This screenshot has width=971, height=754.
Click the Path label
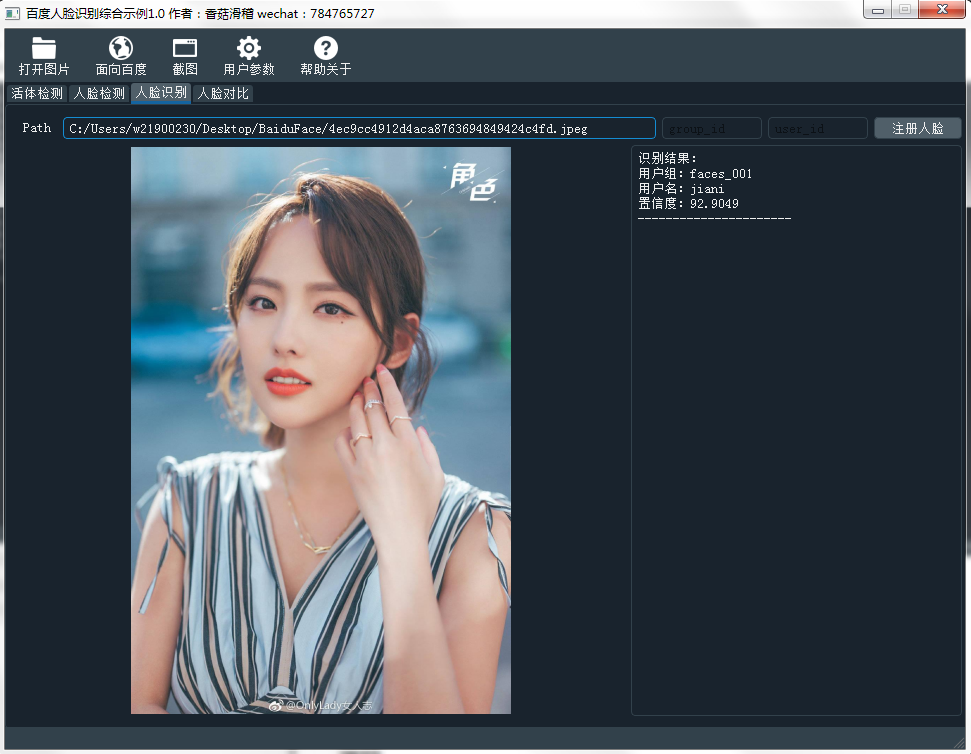pos(37,128)
